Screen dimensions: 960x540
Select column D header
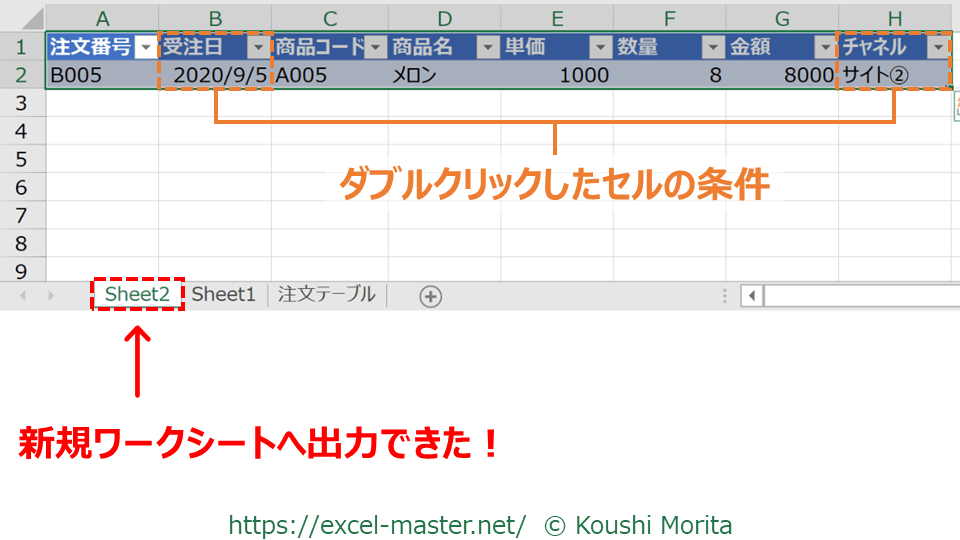click(x=445, y=18)
